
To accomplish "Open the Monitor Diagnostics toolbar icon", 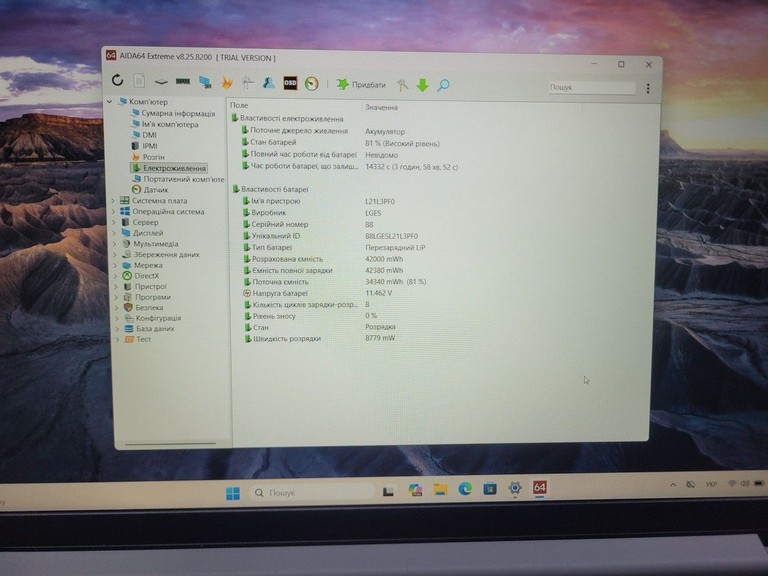I will (x=205, y=82).
